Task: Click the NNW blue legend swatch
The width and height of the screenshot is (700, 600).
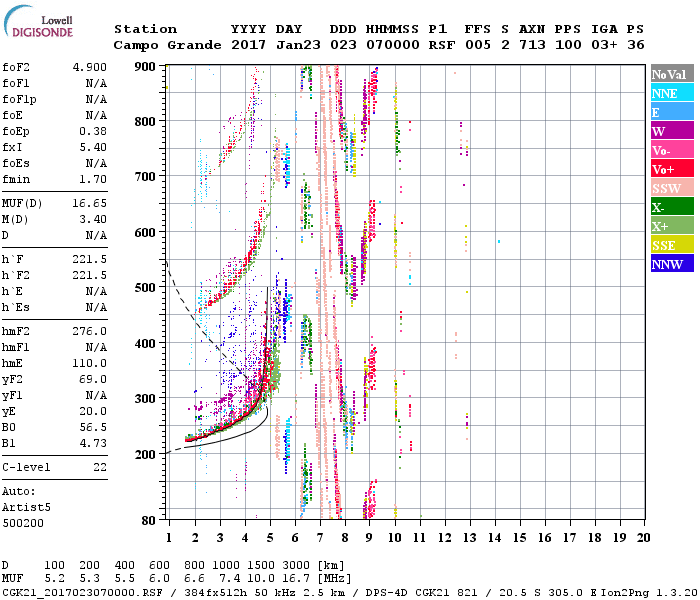Action: pyautogui.click(x=671, y=264)
